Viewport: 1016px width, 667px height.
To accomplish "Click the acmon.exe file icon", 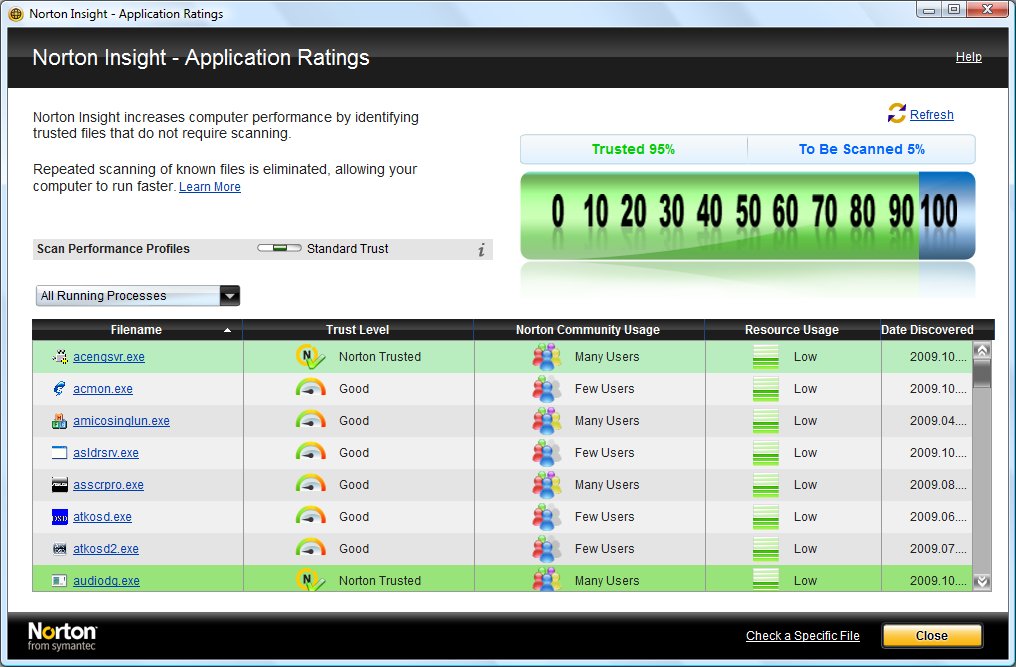I will pos(60,388).
